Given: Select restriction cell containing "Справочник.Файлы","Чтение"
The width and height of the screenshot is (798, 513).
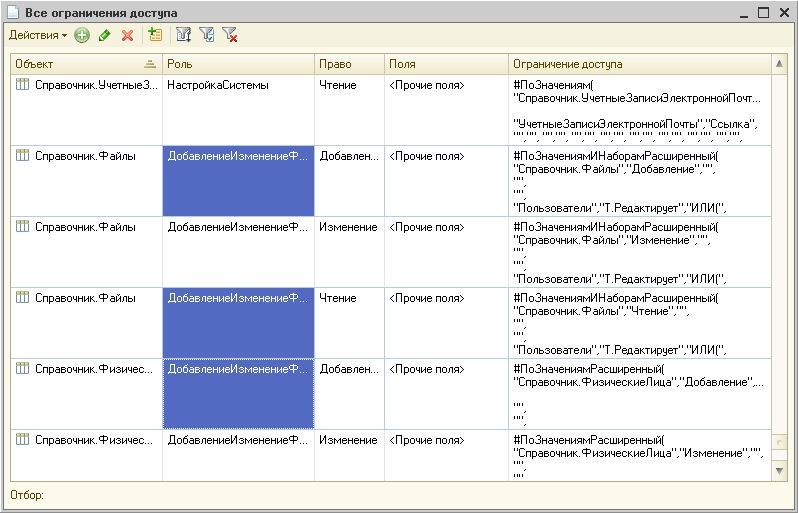Looking at the screenshot, I should click(x=640, y=323).
